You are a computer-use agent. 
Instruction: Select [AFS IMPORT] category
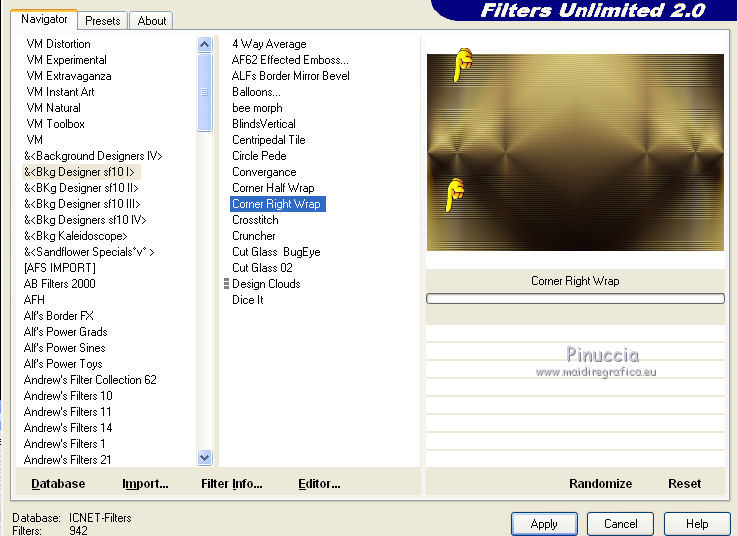[x=59, y=268]
